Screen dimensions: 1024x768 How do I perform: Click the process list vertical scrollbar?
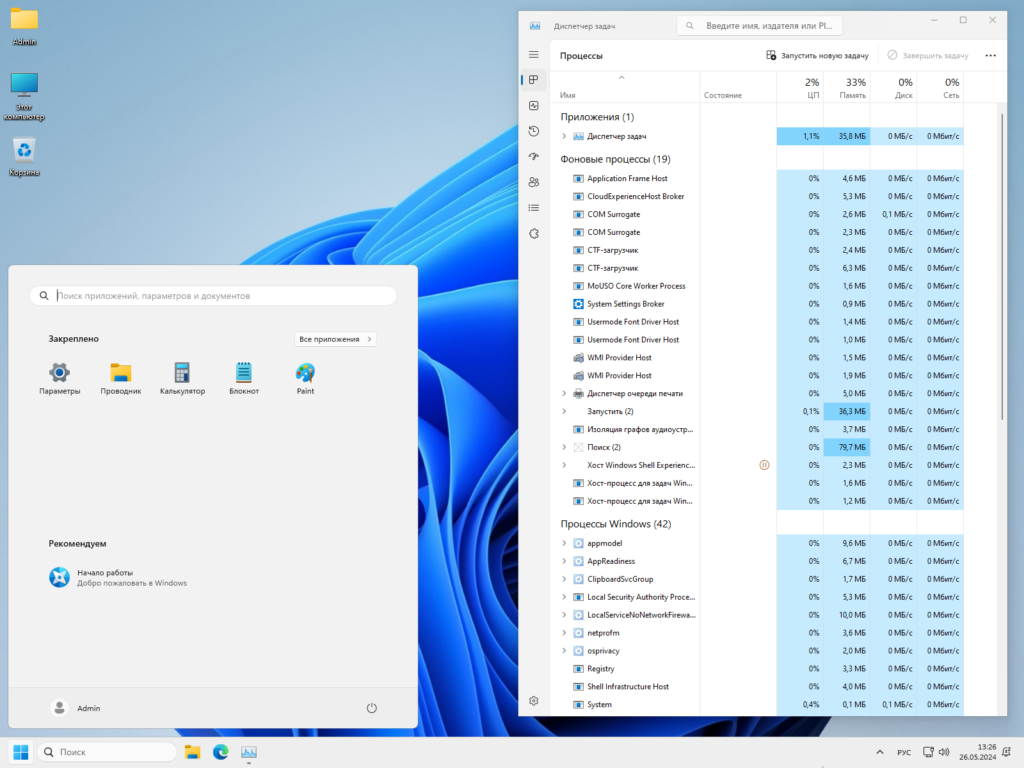click(1002, 267)
